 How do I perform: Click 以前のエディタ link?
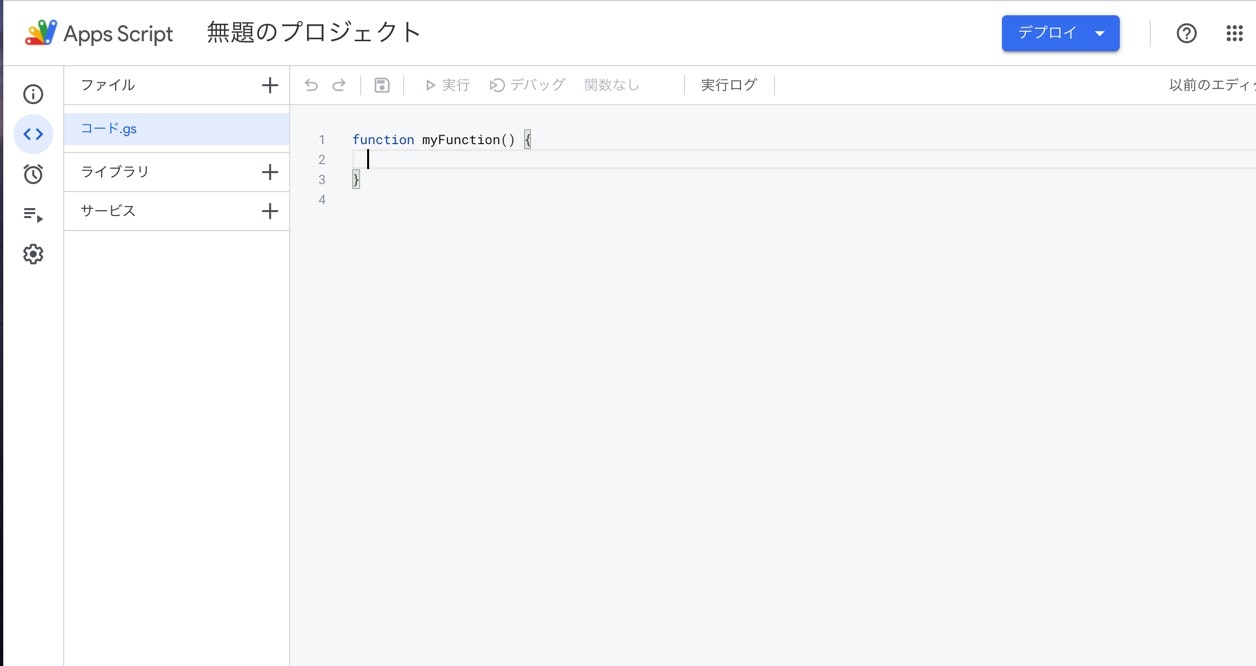pos(1210,85)
